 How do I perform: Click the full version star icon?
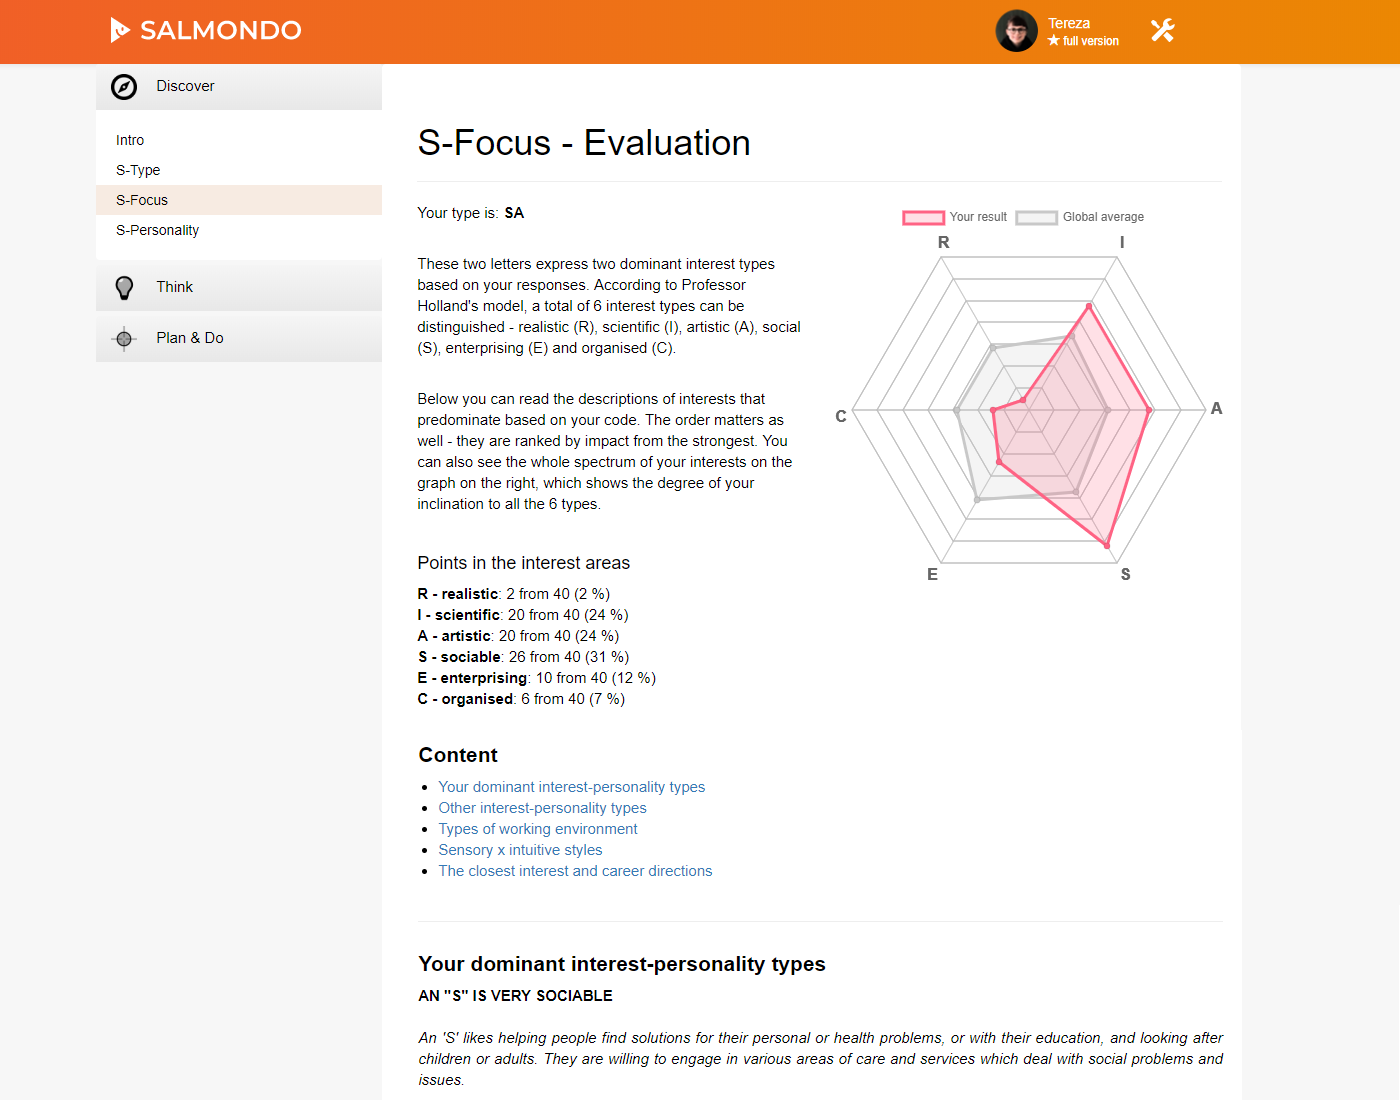(x=1054, y=41)
